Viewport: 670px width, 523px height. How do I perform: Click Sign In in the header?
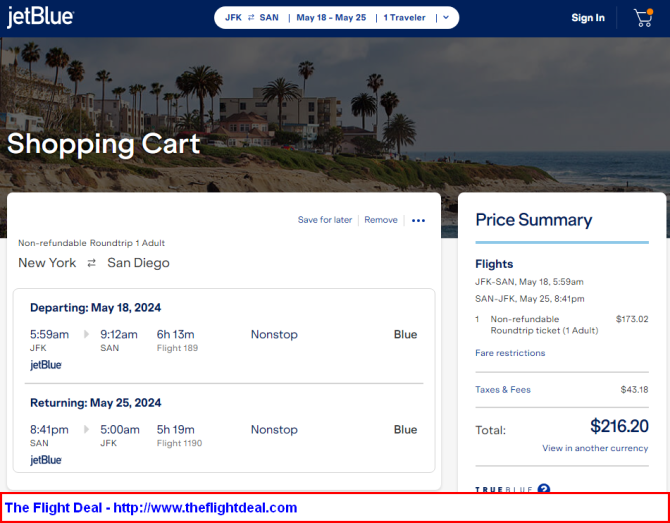pyautogui.click(x=588, y=18)
